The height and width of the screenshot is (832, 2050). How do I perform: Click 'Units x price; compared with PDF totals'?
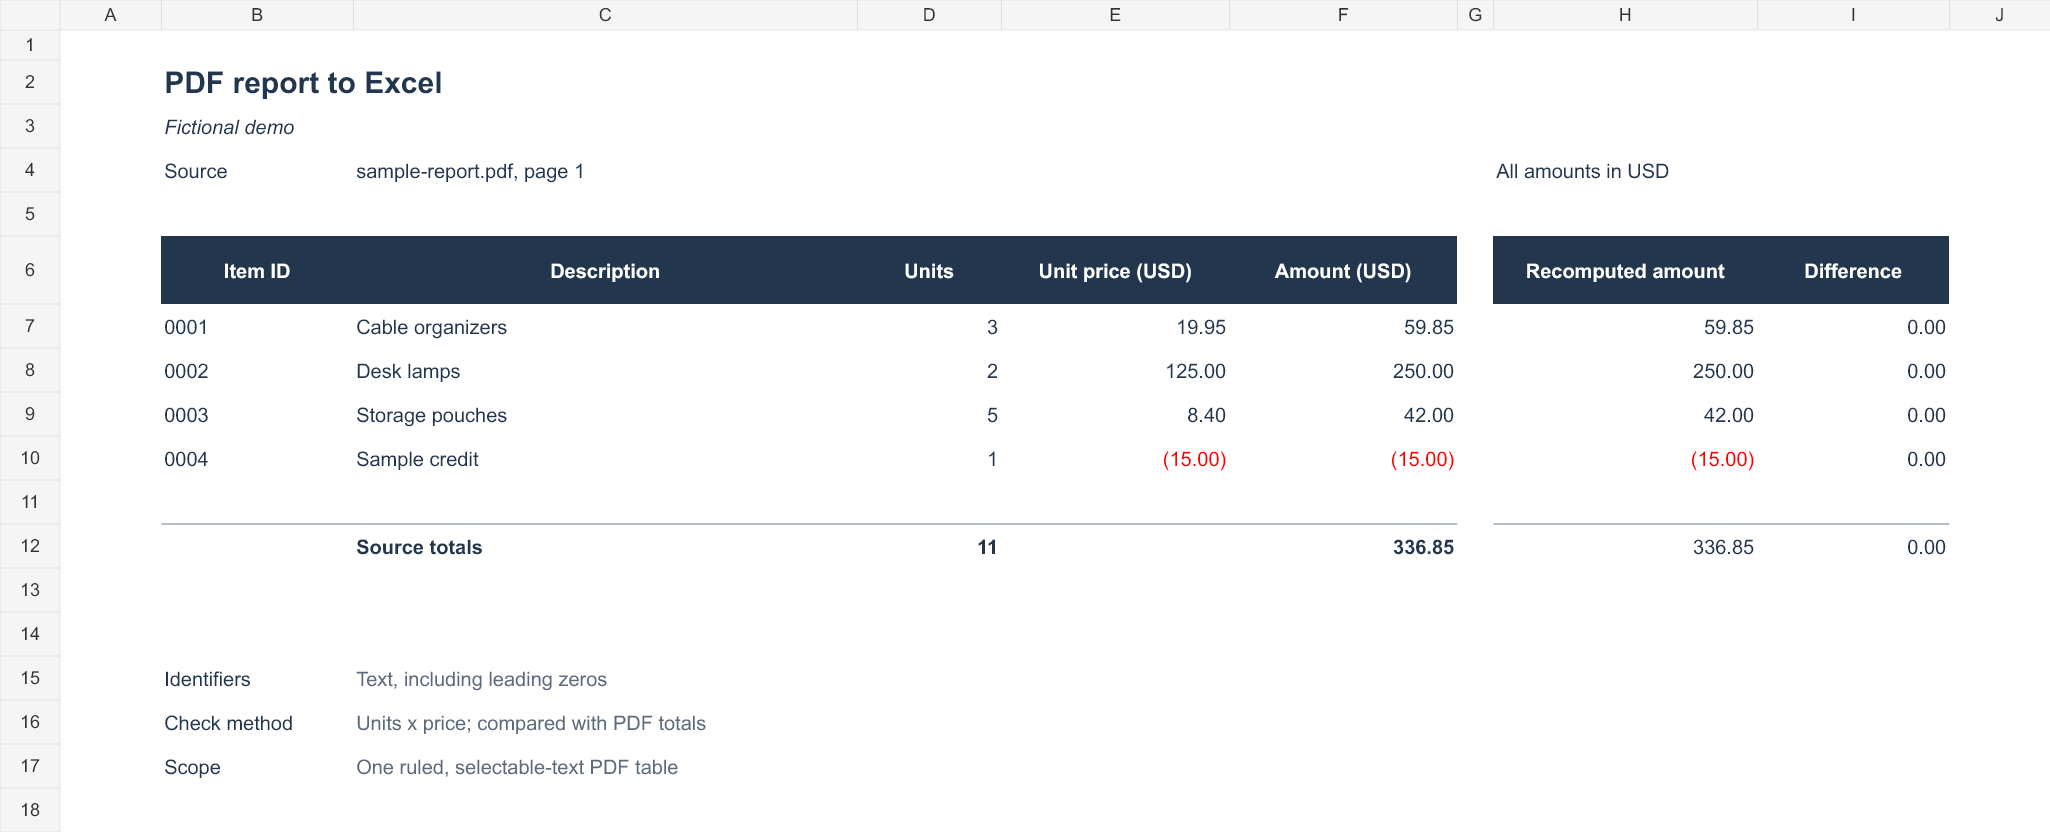(531, 723)
